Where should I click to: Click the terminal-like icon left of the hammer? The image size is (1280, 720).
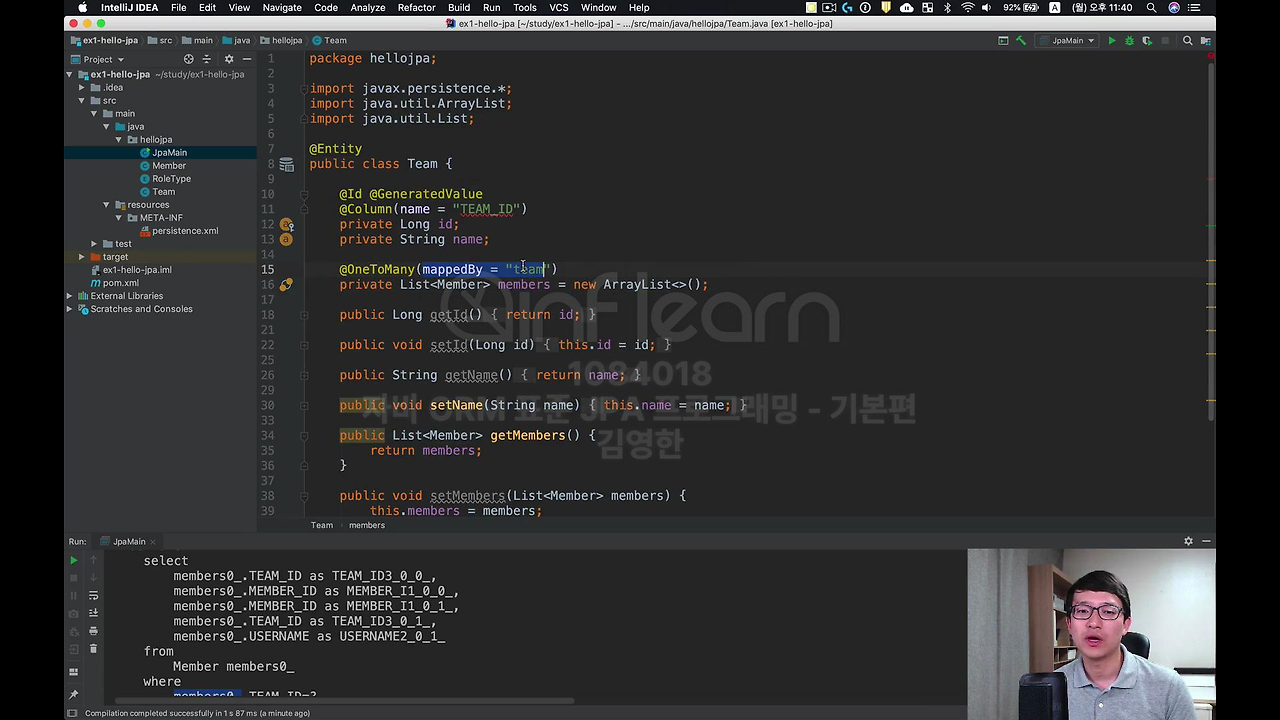pos(1003,41)
